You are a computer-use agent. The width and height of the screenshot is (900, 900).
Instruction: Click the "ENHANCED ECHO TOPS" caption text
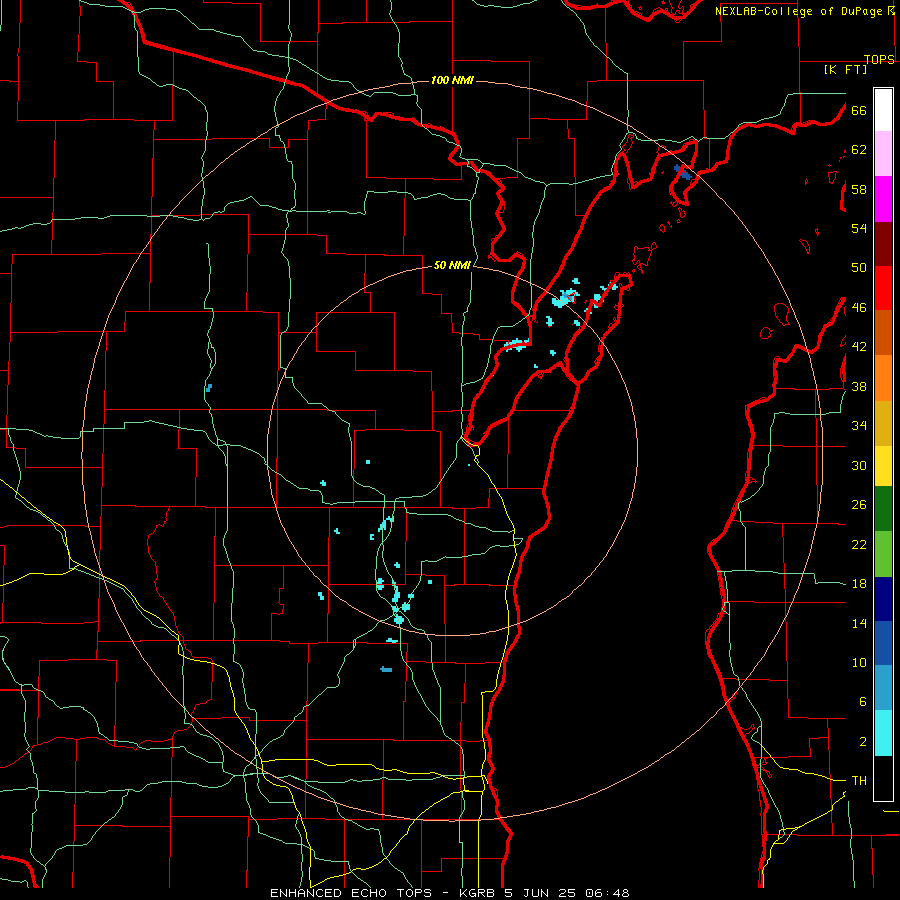coord(353,893)
